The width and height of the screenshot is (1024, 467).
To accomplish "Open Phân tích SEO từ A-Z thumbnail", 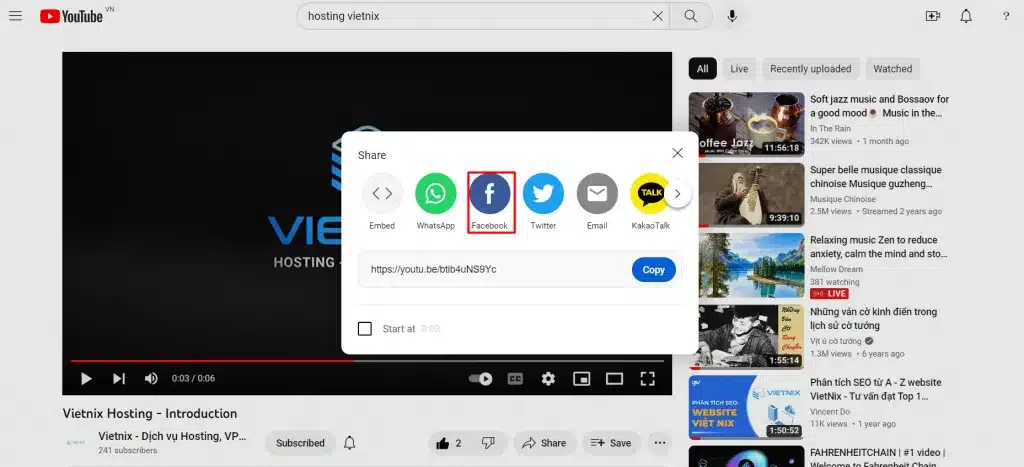I will pos(746,407).
